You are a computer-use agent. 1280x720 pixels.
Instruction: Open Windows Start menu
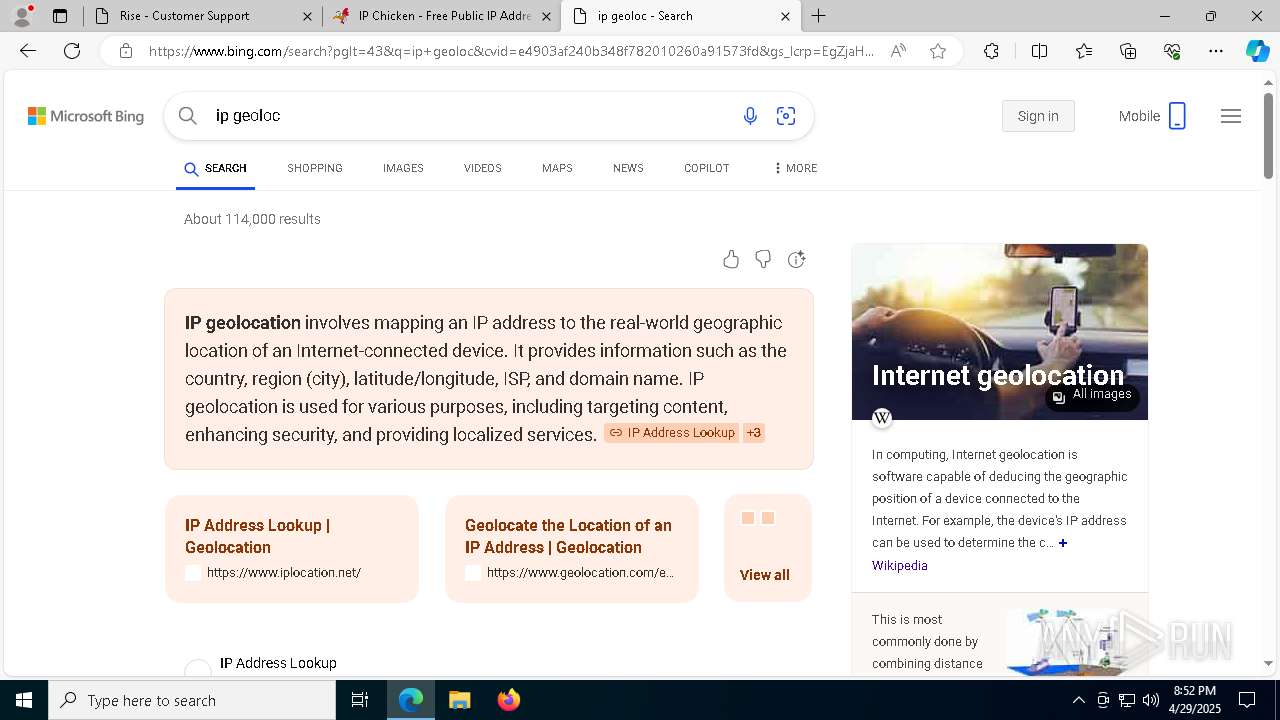click(x=24, y=700)
